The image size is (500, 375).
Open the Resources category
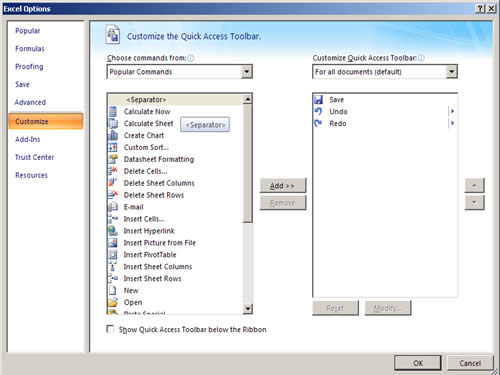(32, 175)
